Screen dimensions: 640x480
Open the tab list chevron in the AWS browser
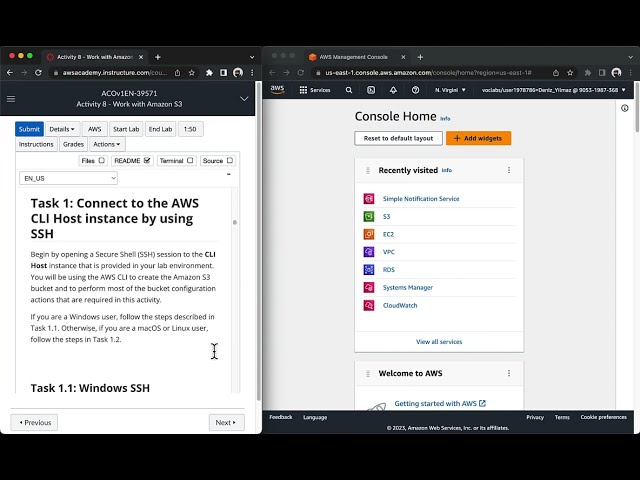coord(631,57)
